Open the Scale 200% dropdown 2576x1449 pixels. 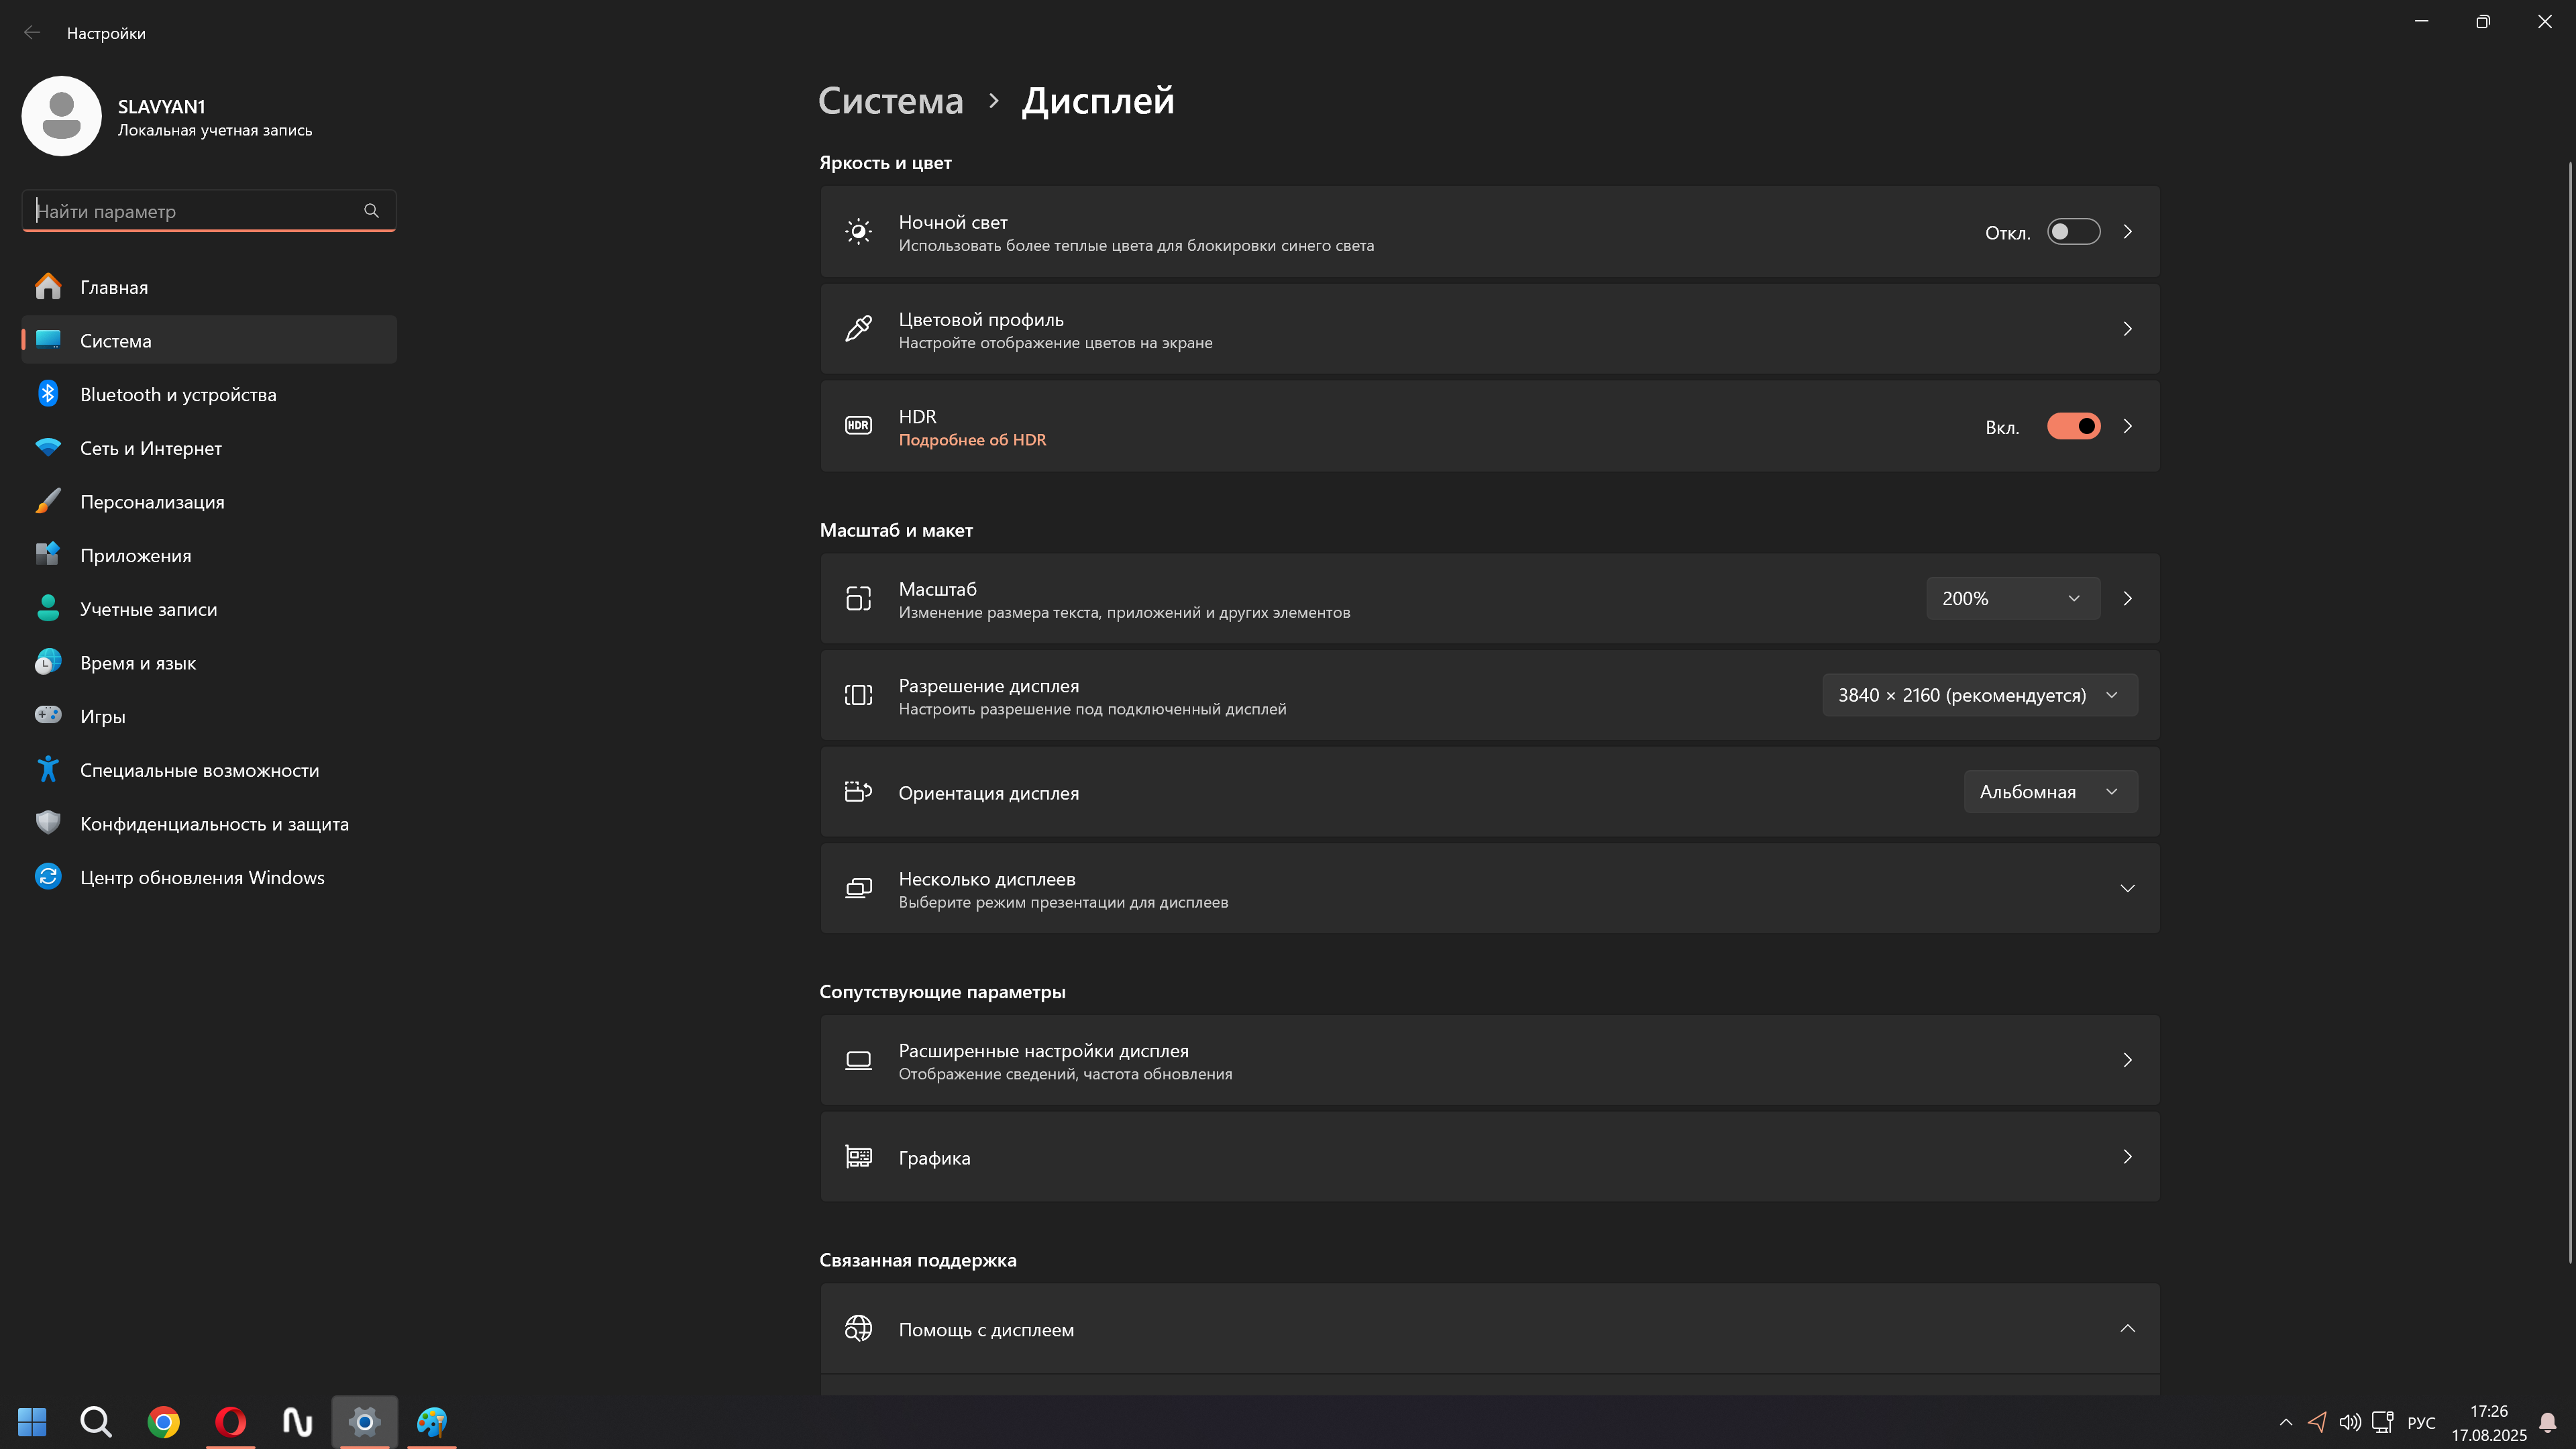point(2012,598)
